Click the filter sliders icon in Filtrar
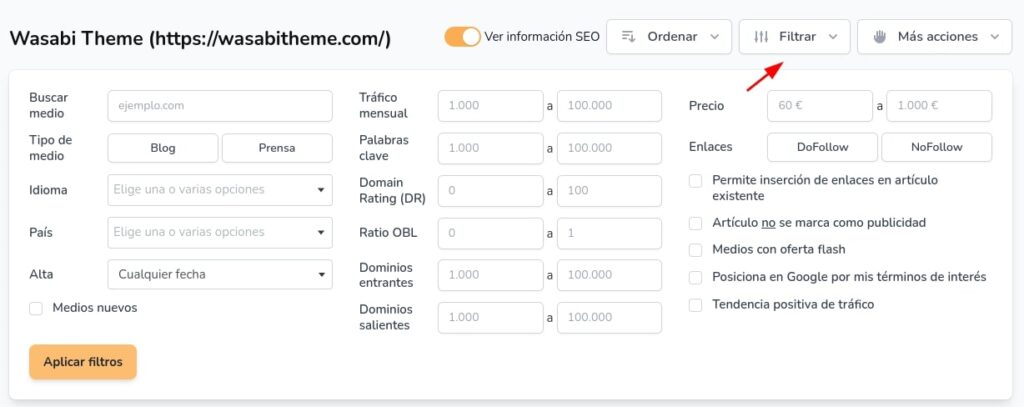This screenshot has height=407, width=1024. pyautogui.click(x=761, y=37)
